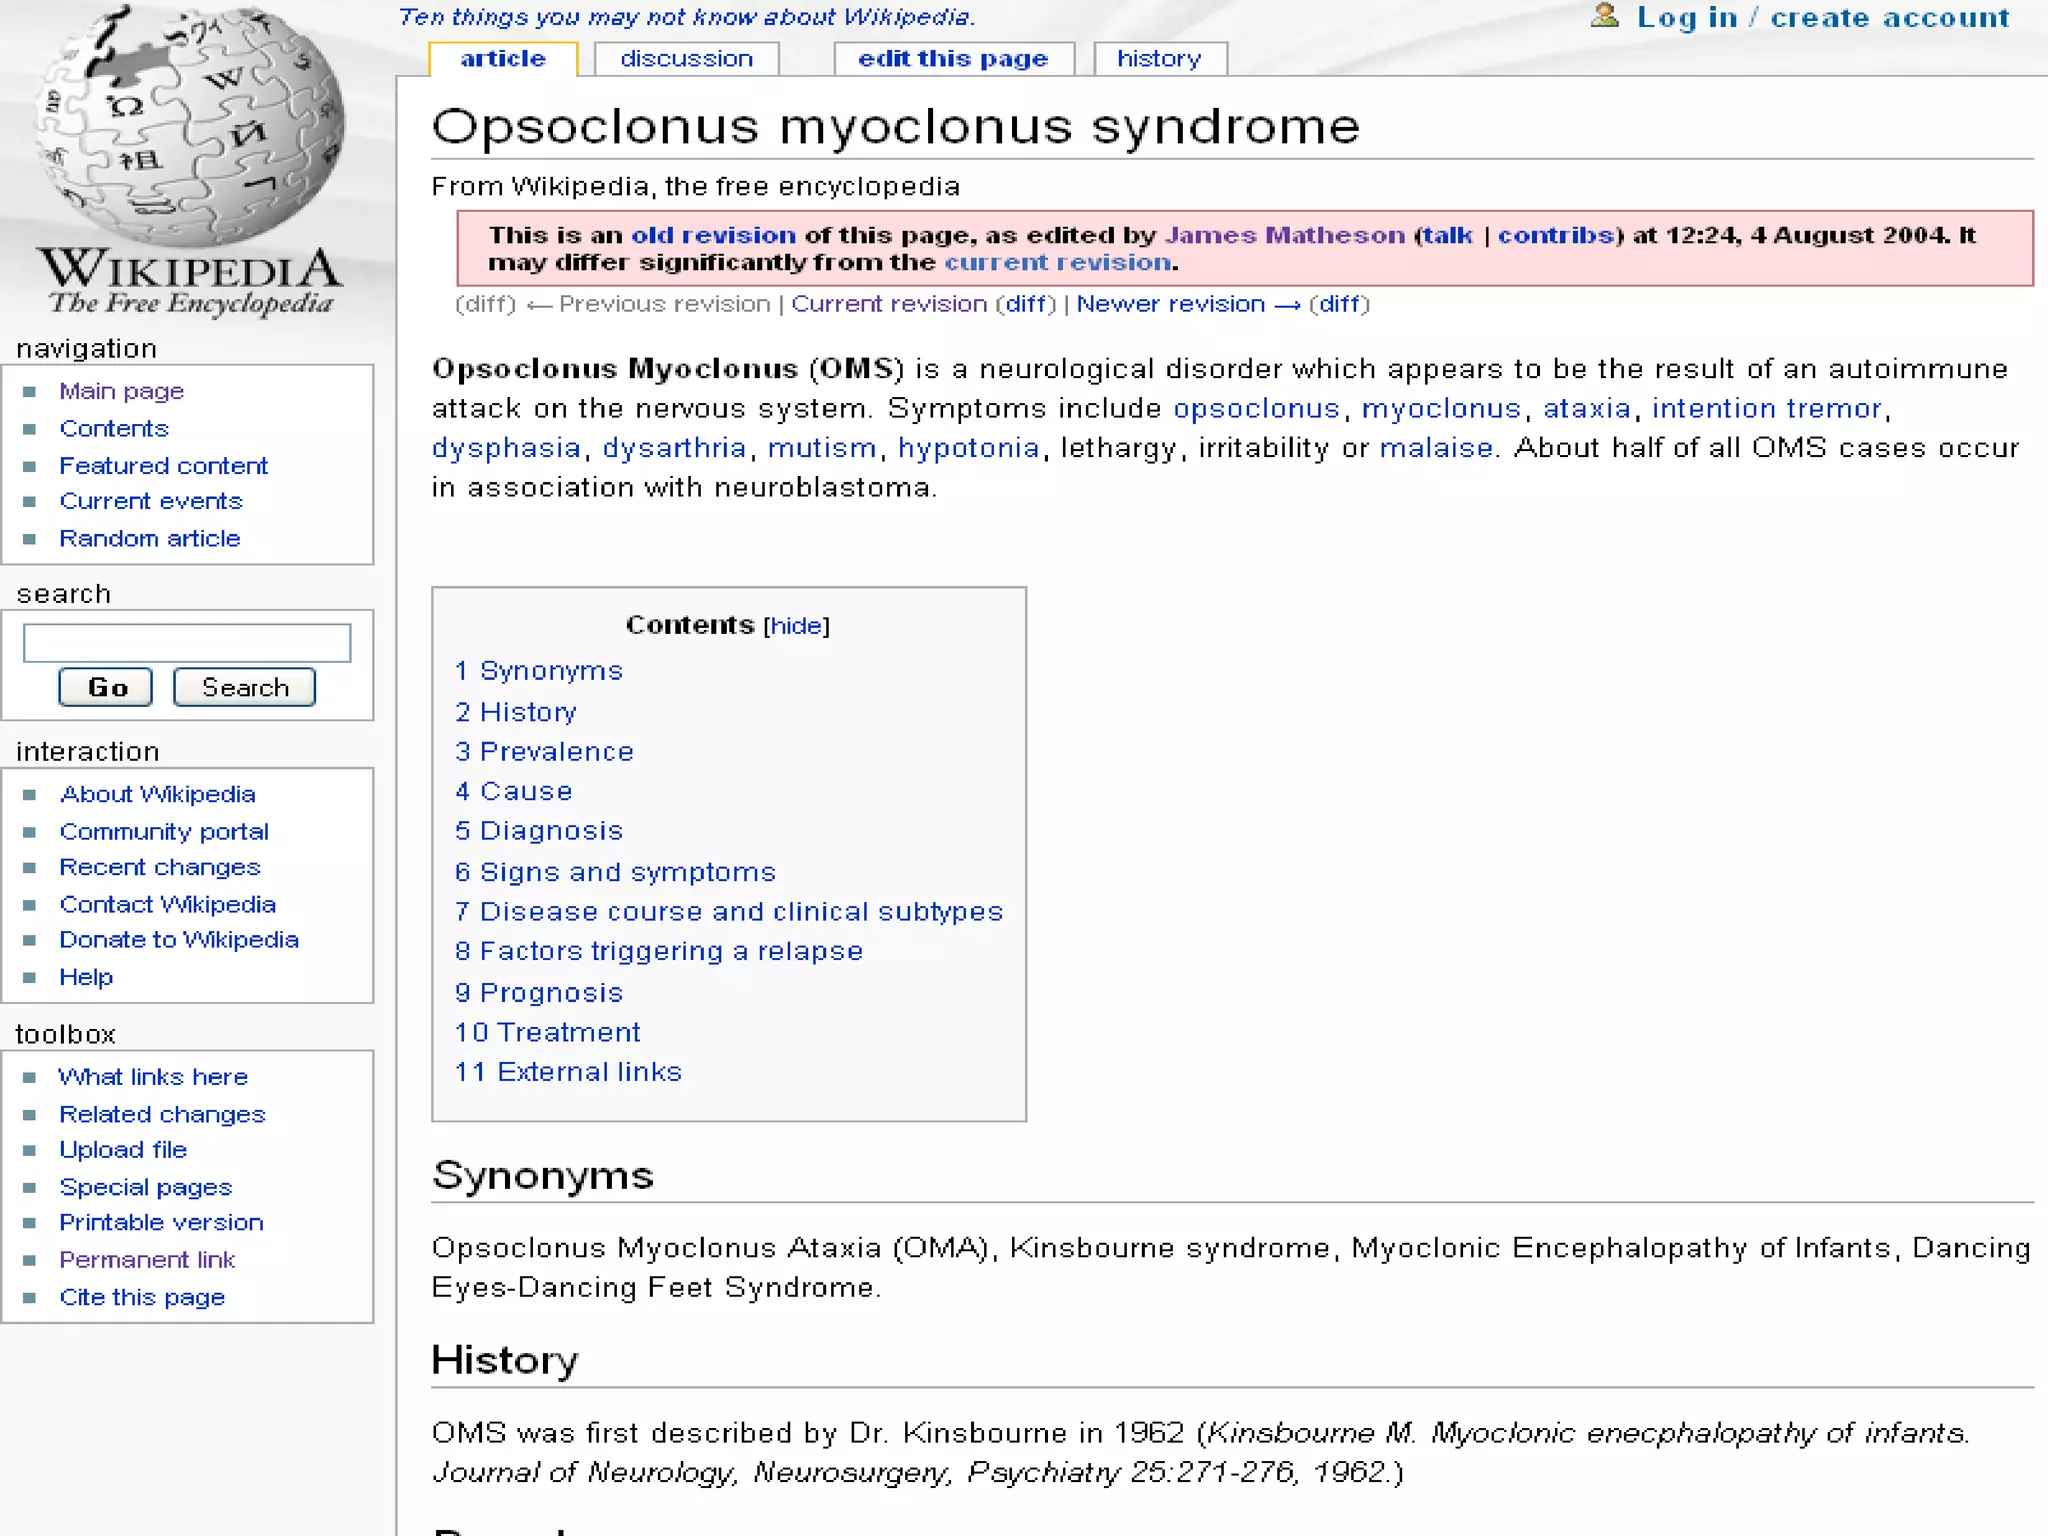Open Log in / create account
The width and height of the screenshot is (2048, 1536).
click(1822, 18)
